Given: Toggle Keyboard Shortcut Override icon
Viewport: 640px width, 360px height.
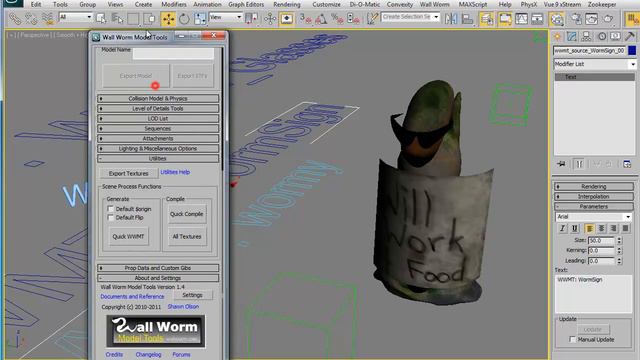Looking at the screenshot, I should pos(287,19).
